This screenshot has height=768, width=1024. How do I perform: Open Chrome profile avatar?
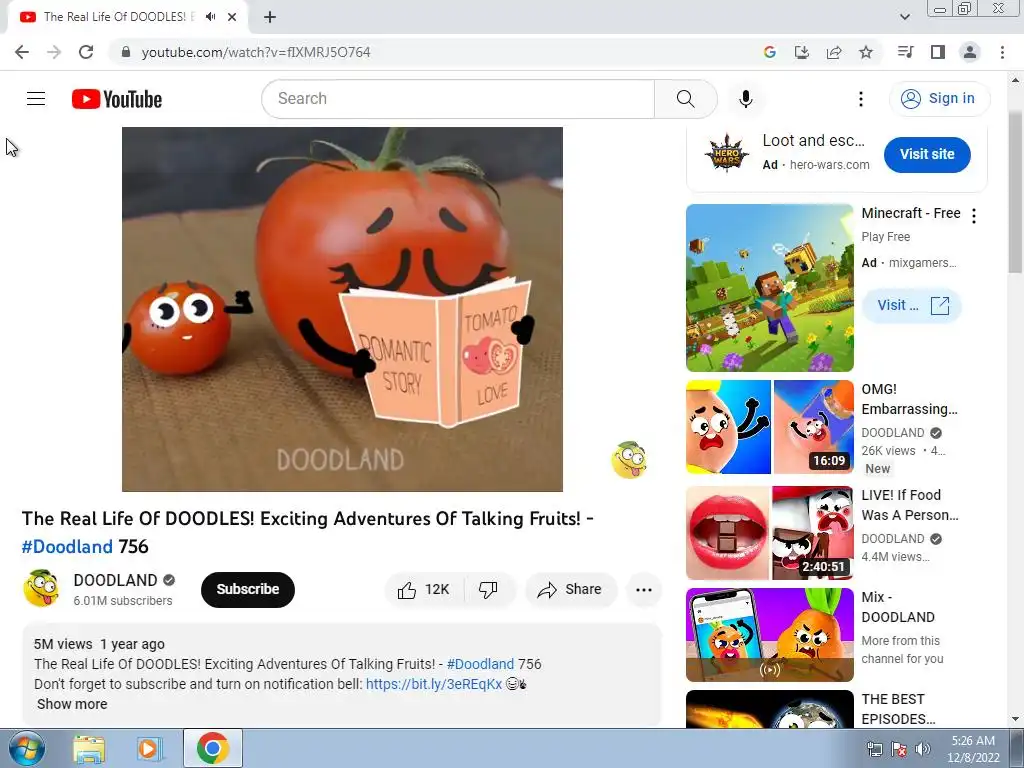click(970, 52)
